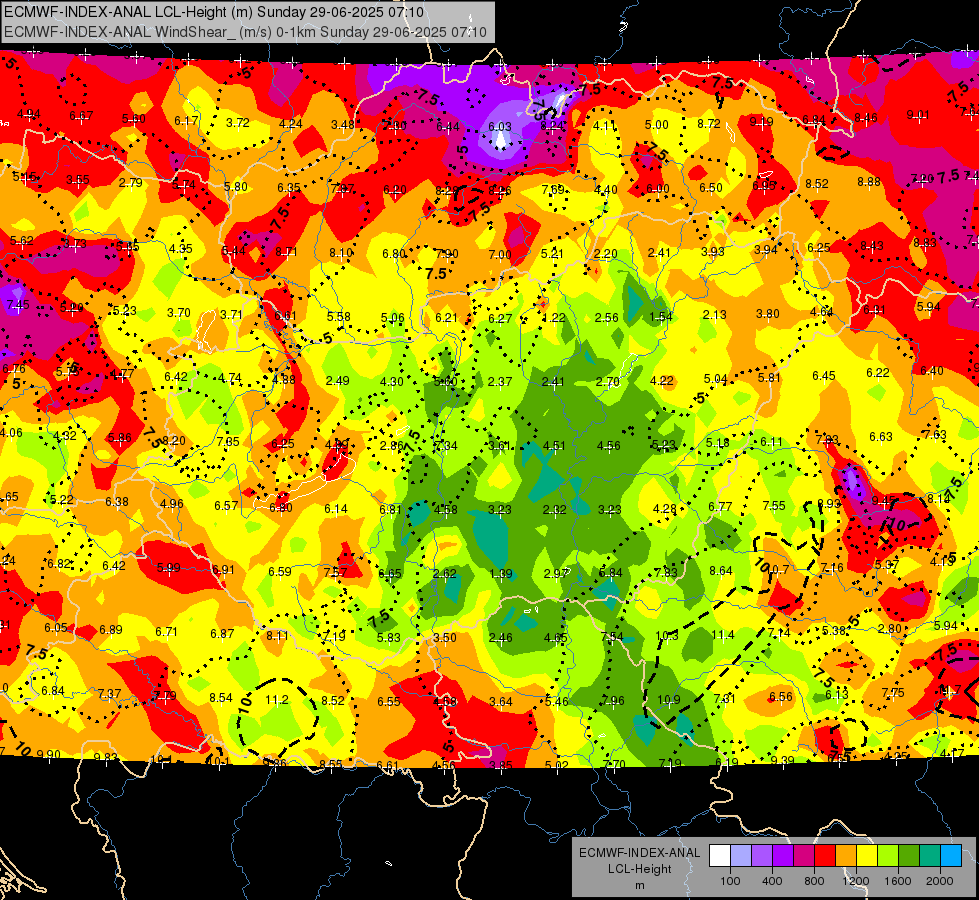Click the orange legend swatch

[x=846, y=856]
